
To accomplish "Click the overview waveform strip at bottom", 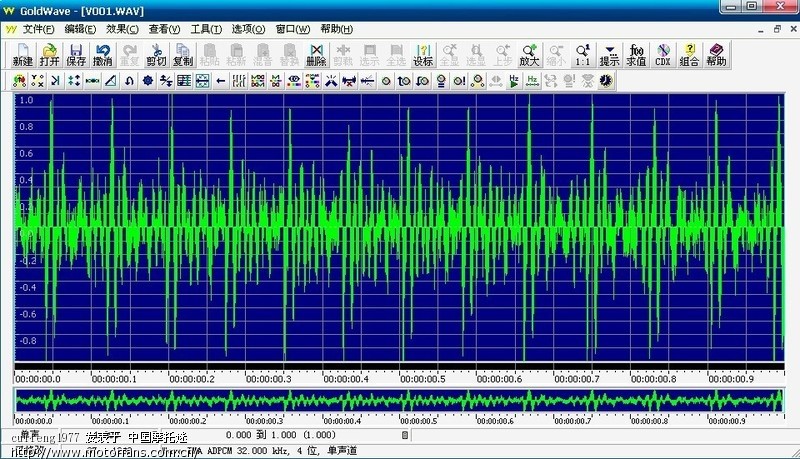I will 400,400.
